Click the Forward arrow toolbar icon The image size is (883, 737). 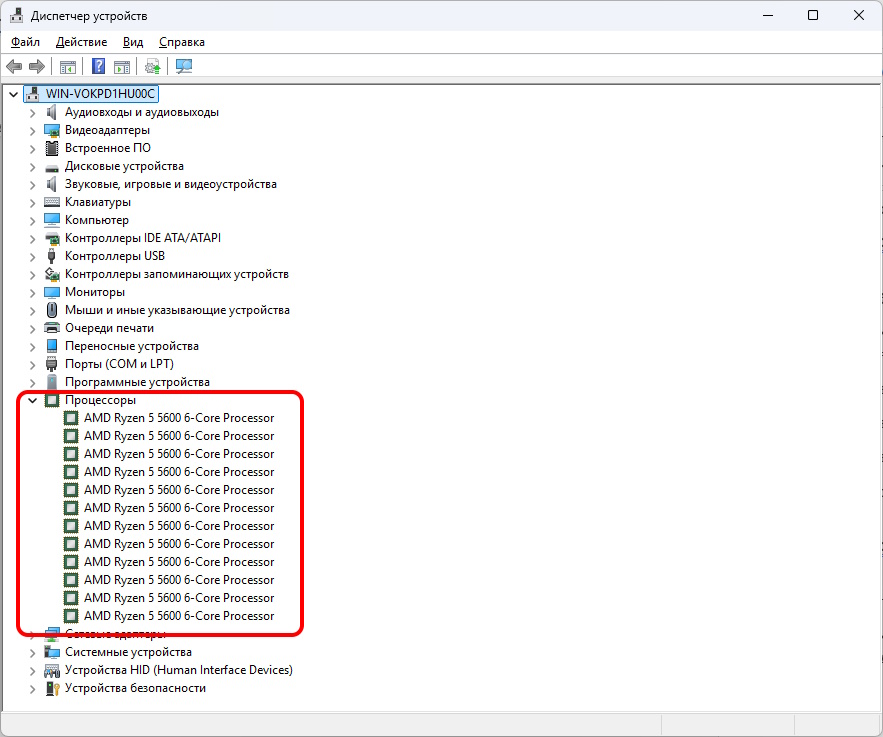pos(37,66)
